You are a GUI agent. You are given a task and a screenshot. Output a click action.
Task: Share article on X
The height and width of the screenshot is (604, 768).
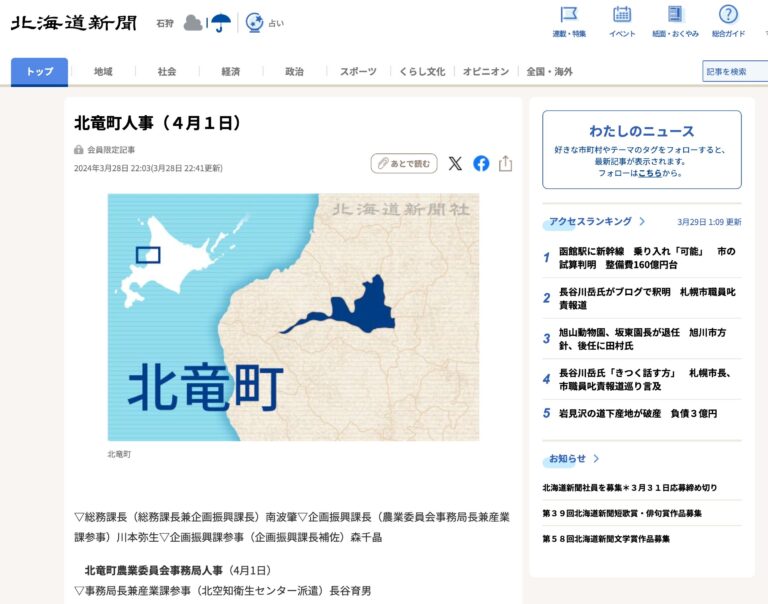coord(455,163)
